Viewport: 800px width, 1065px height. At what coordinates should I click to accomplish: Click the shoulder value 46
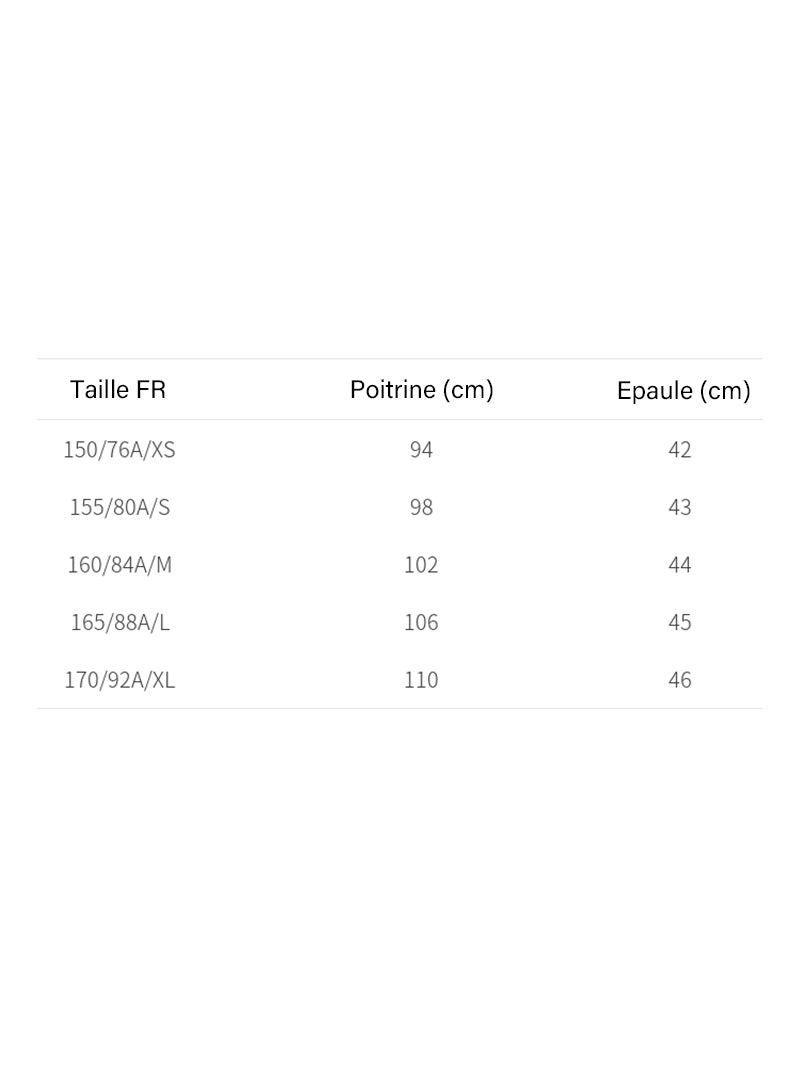[x=680, y=680]
